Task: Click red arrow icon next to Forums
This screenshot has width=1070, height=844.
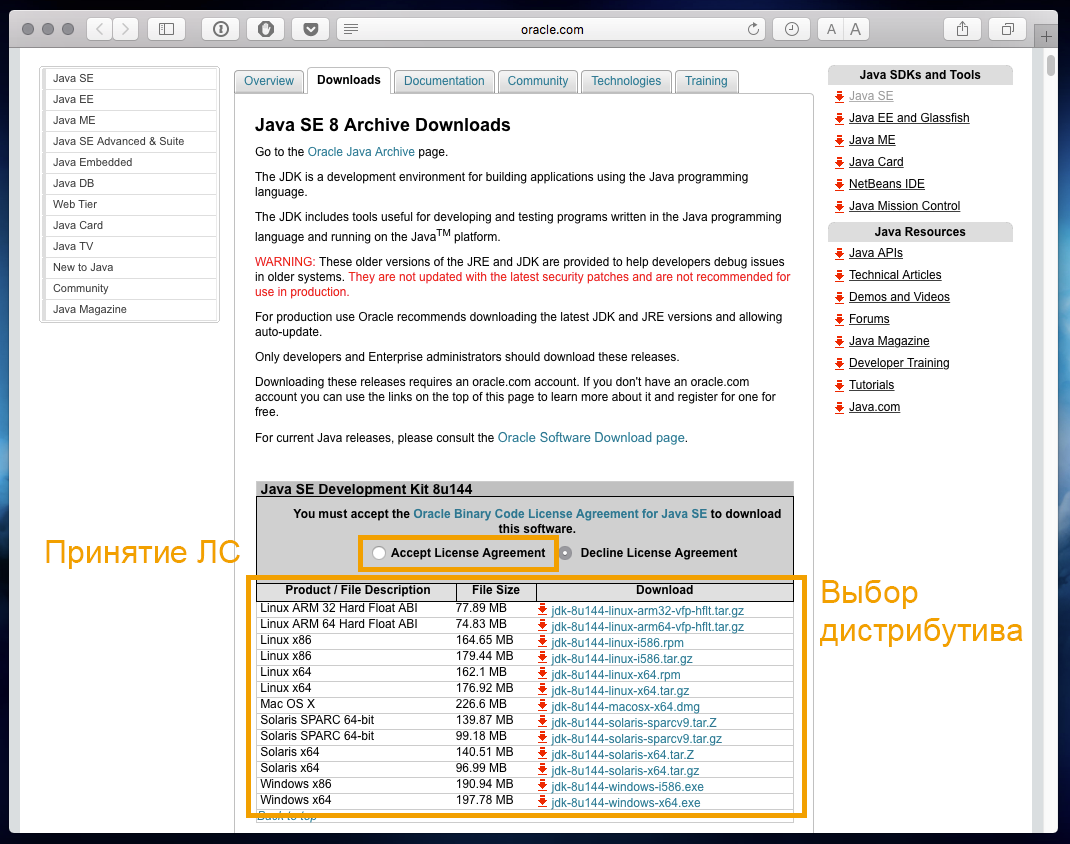Action: [839, 319]
